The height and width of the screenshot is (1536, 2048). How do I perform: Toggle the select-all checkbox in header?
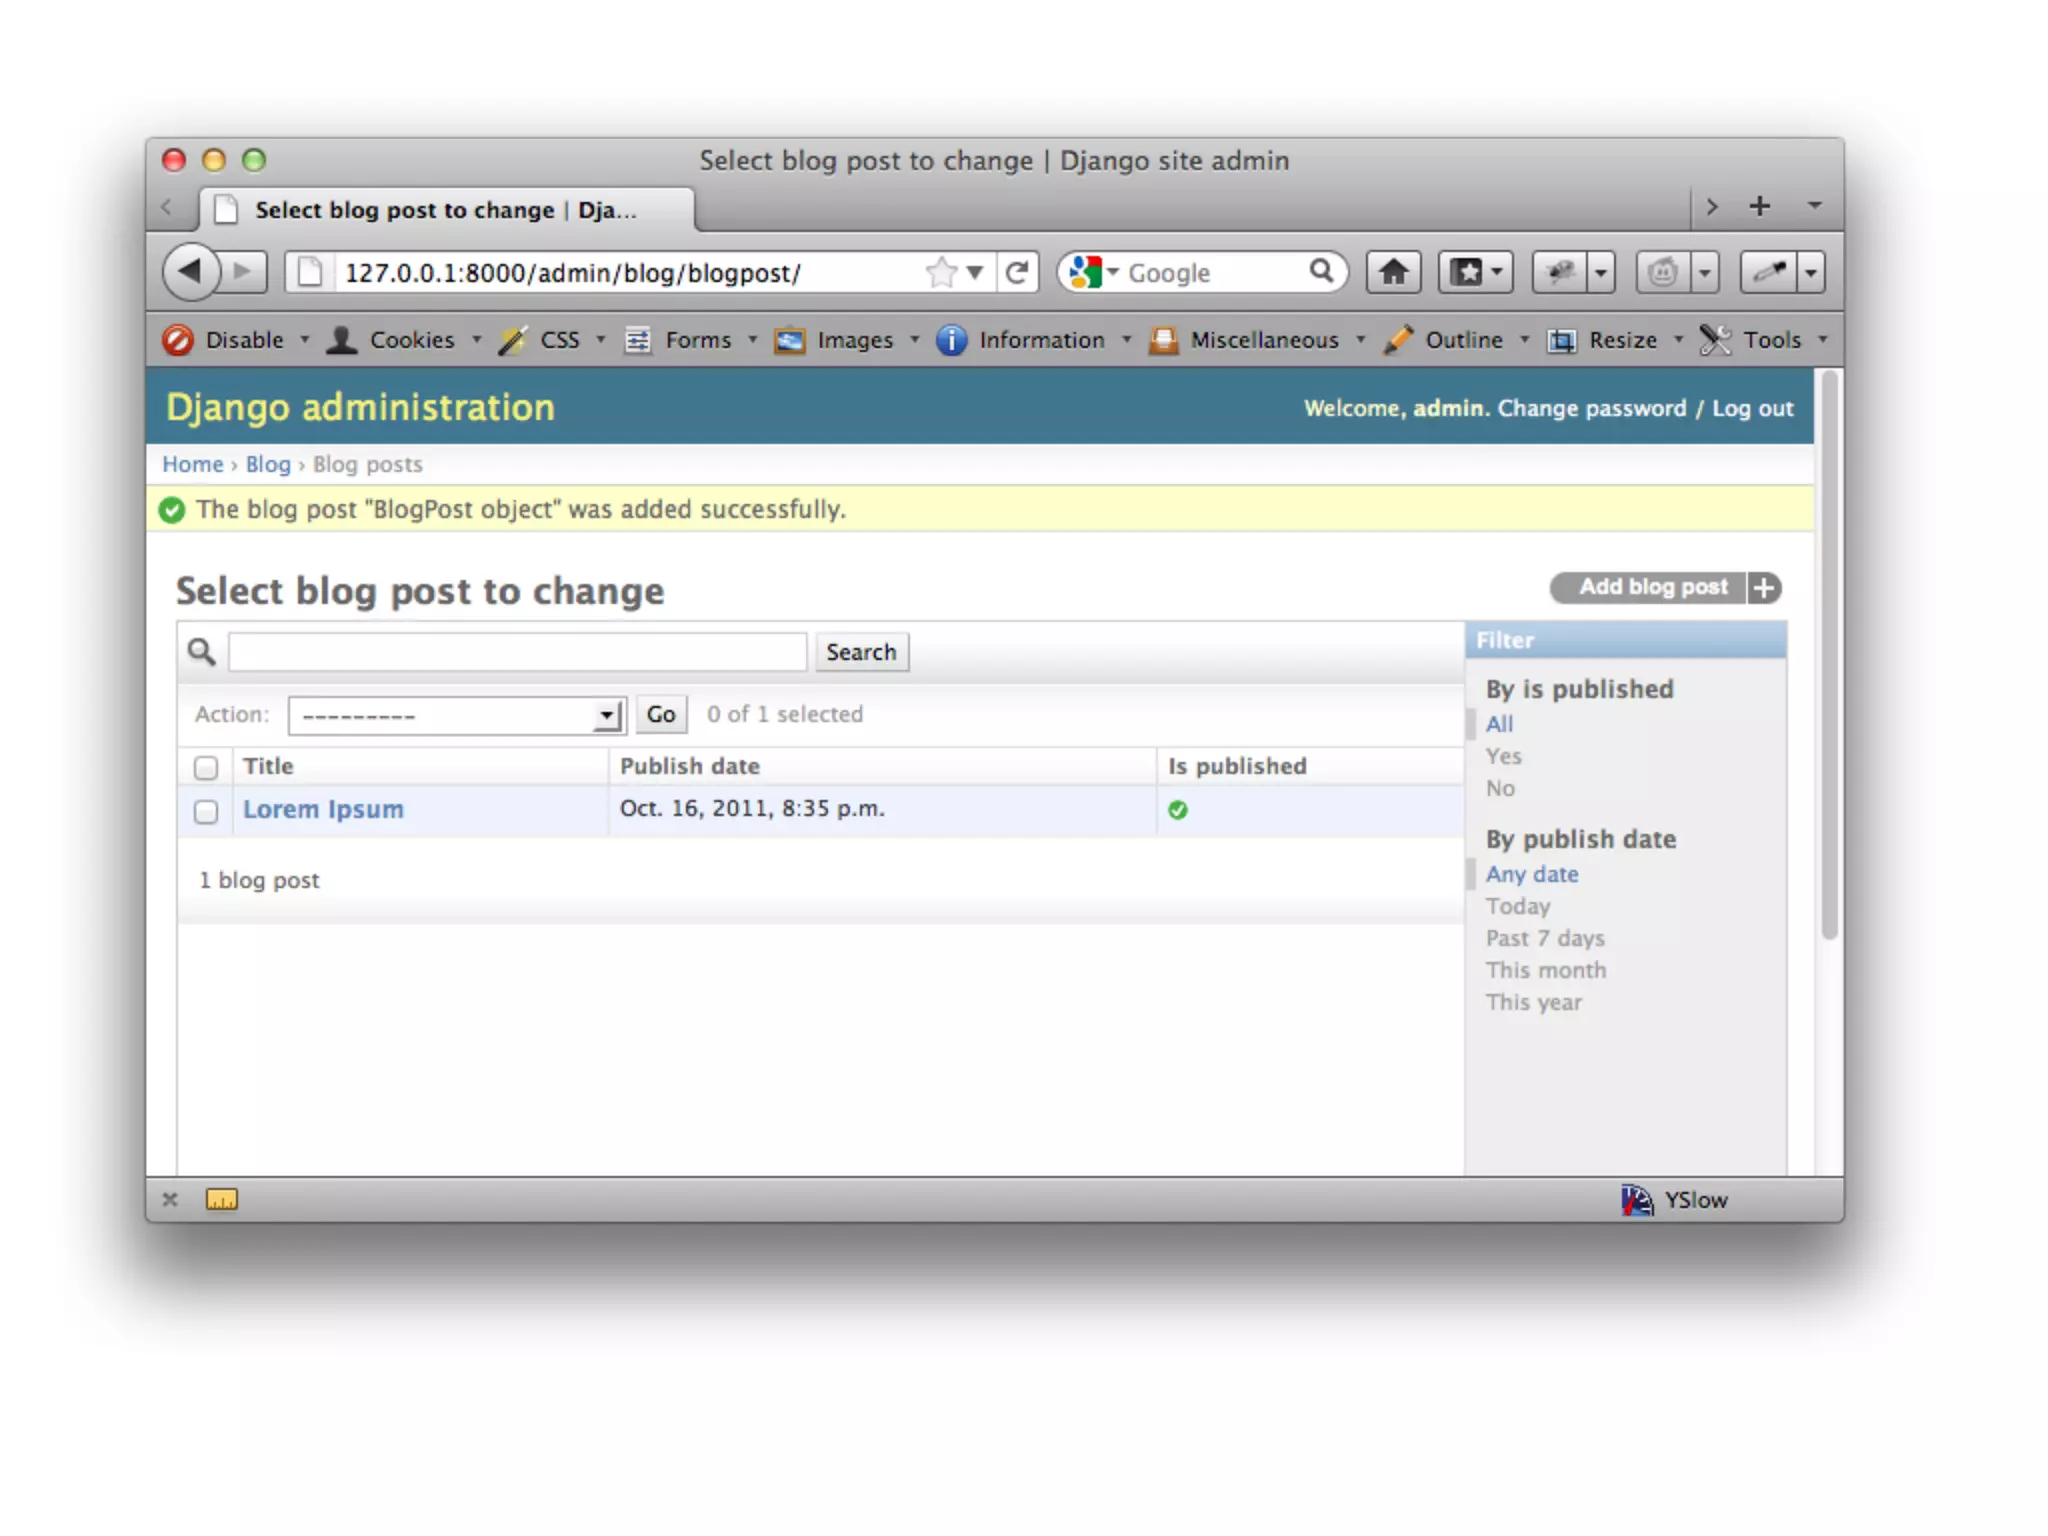206,767
